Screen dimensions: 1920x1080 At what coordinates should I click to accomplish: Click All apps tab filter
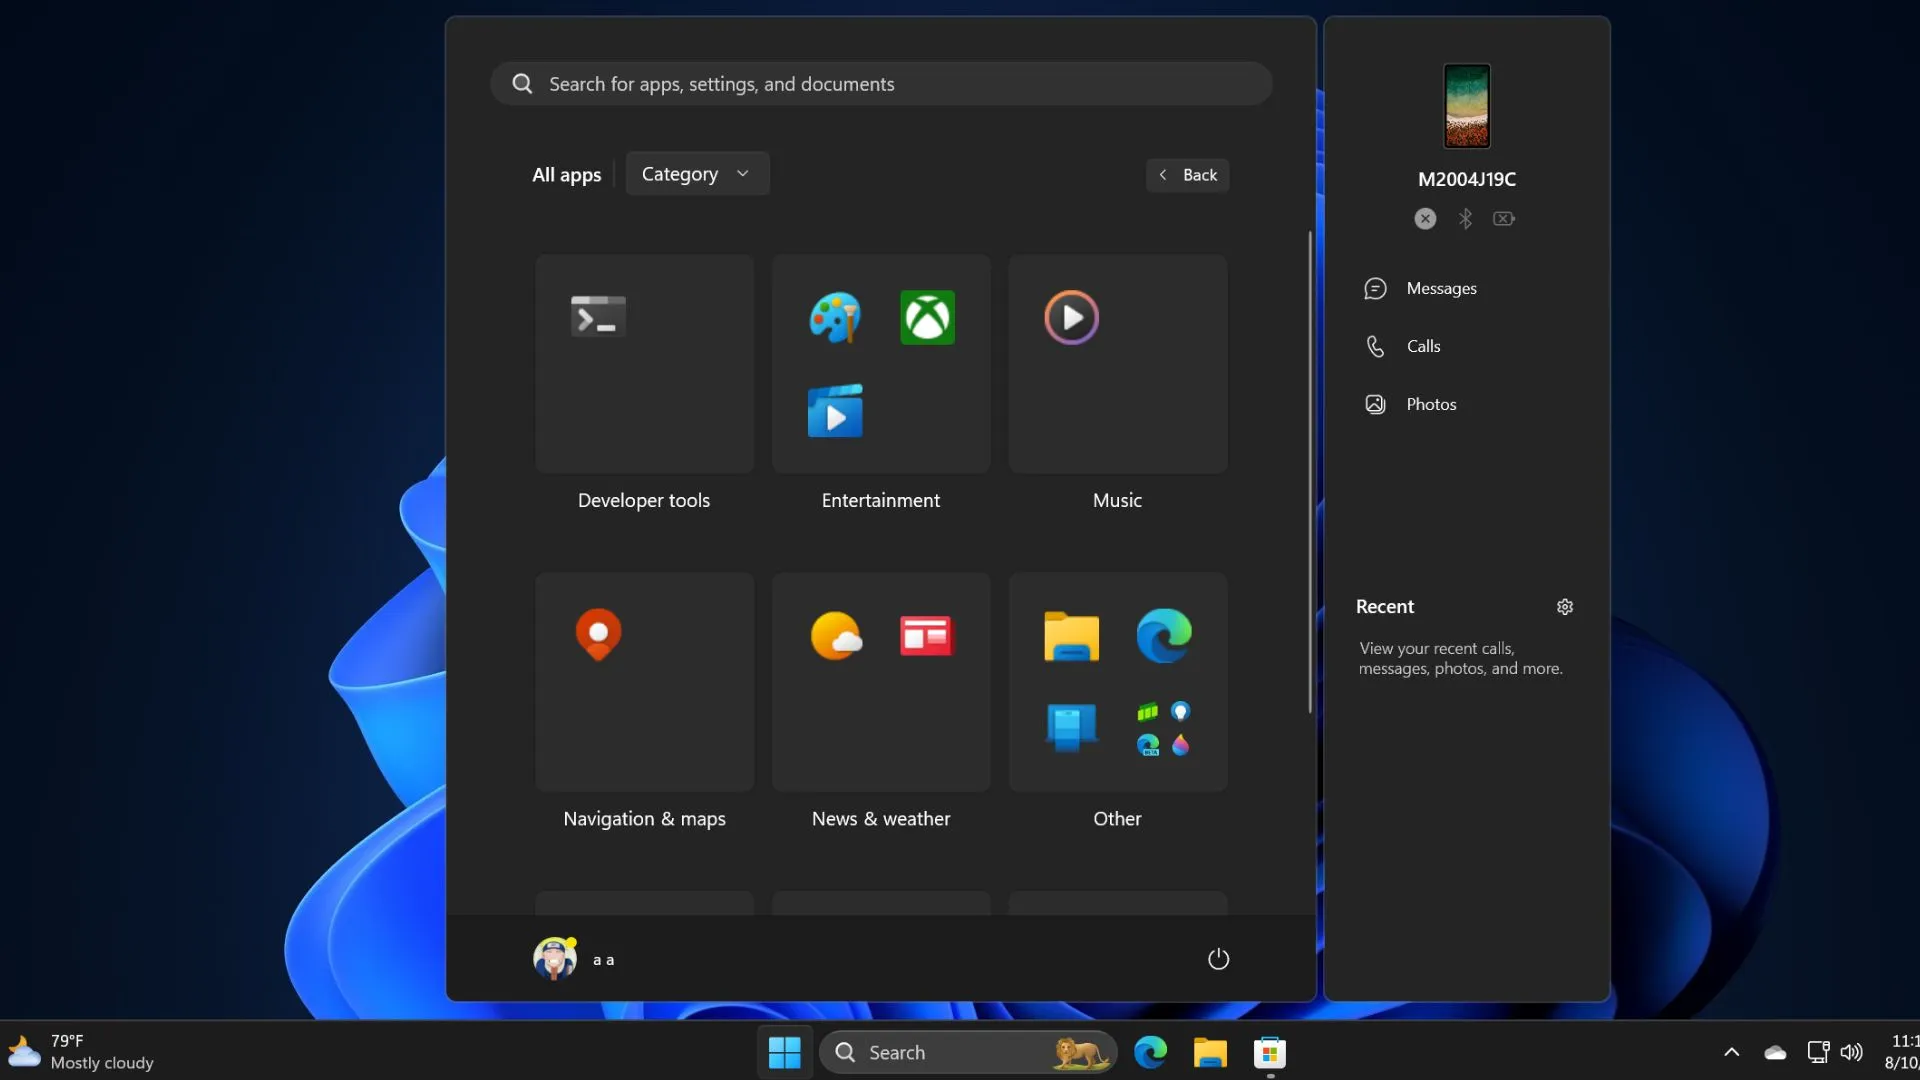[567, 173]
